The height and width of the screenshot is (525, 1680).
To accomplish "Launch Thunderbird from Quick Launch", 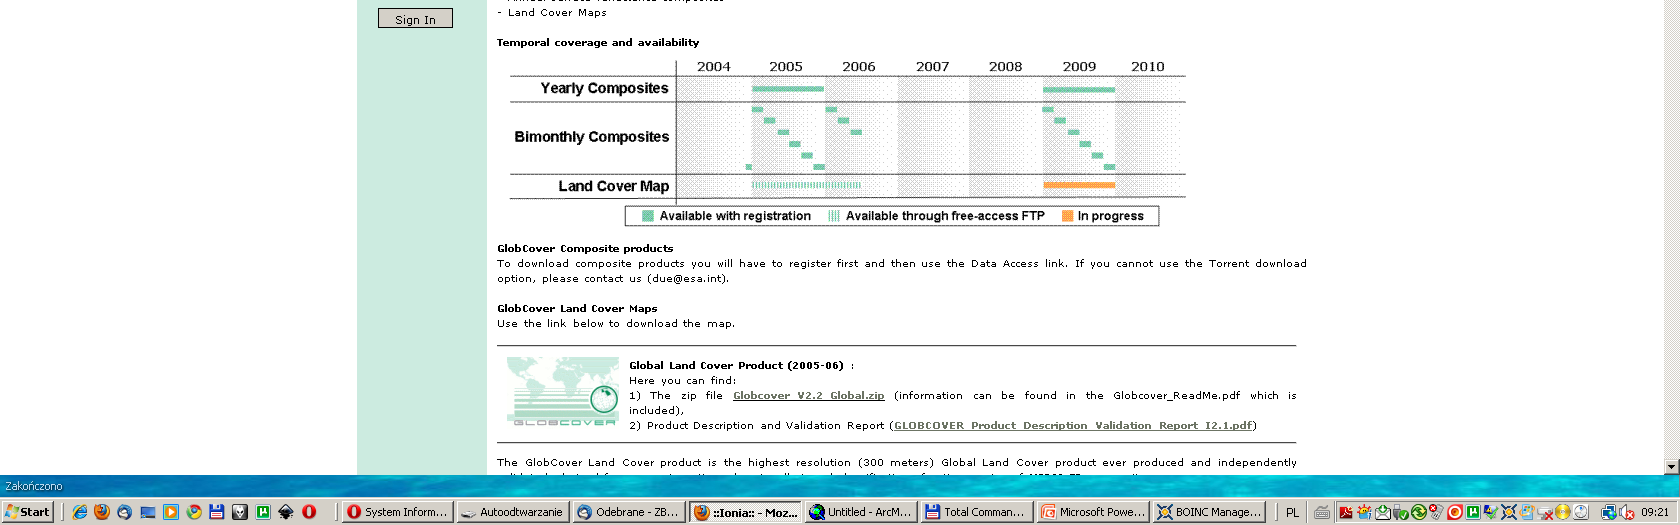I will 124,512.
